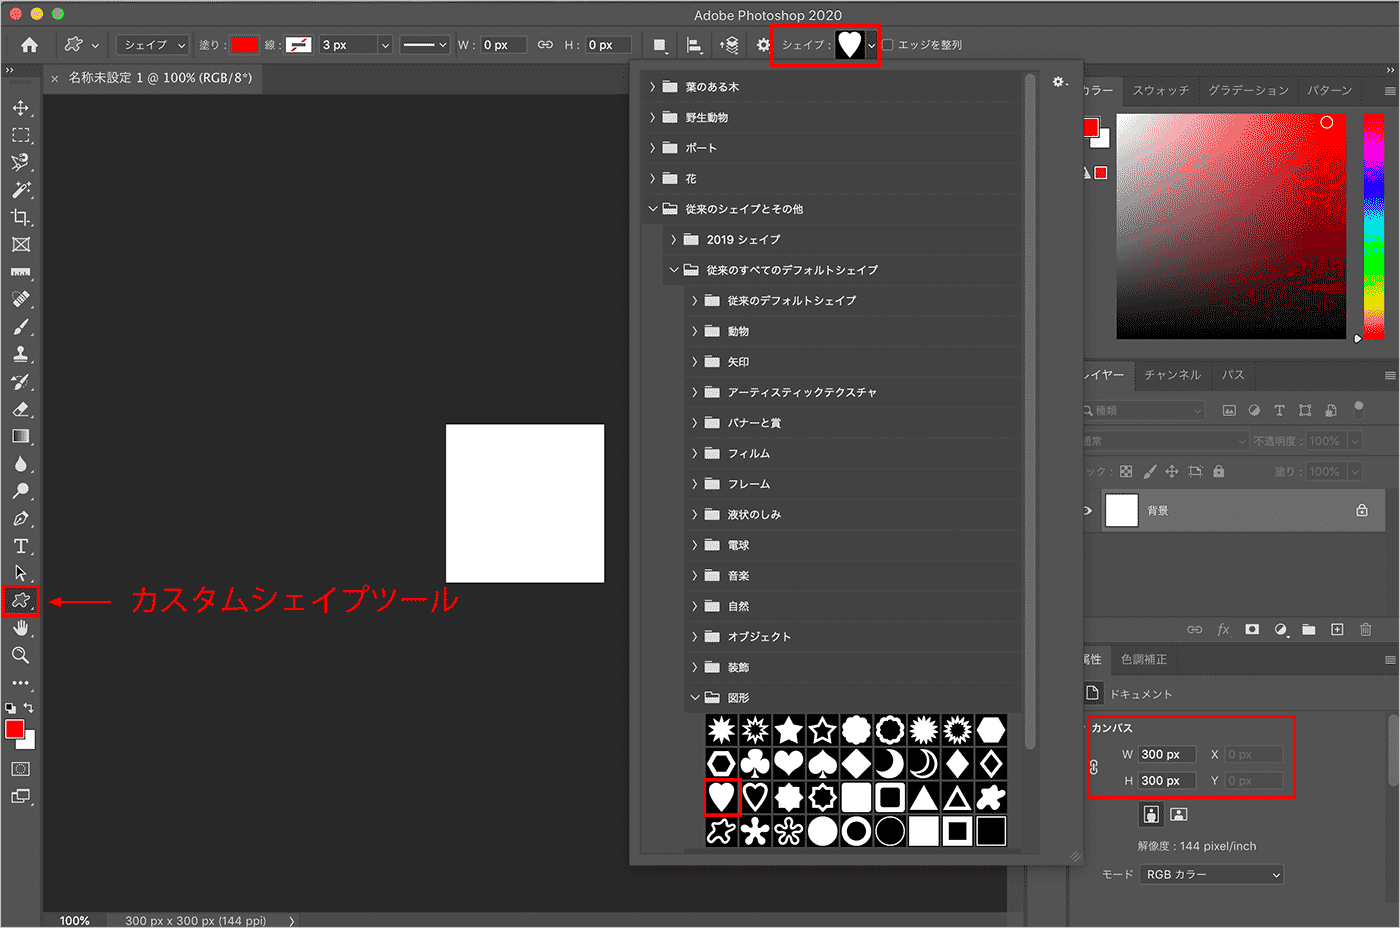
Task: Open the RGB カラー mode dropdown
Action: [1211, 875]
